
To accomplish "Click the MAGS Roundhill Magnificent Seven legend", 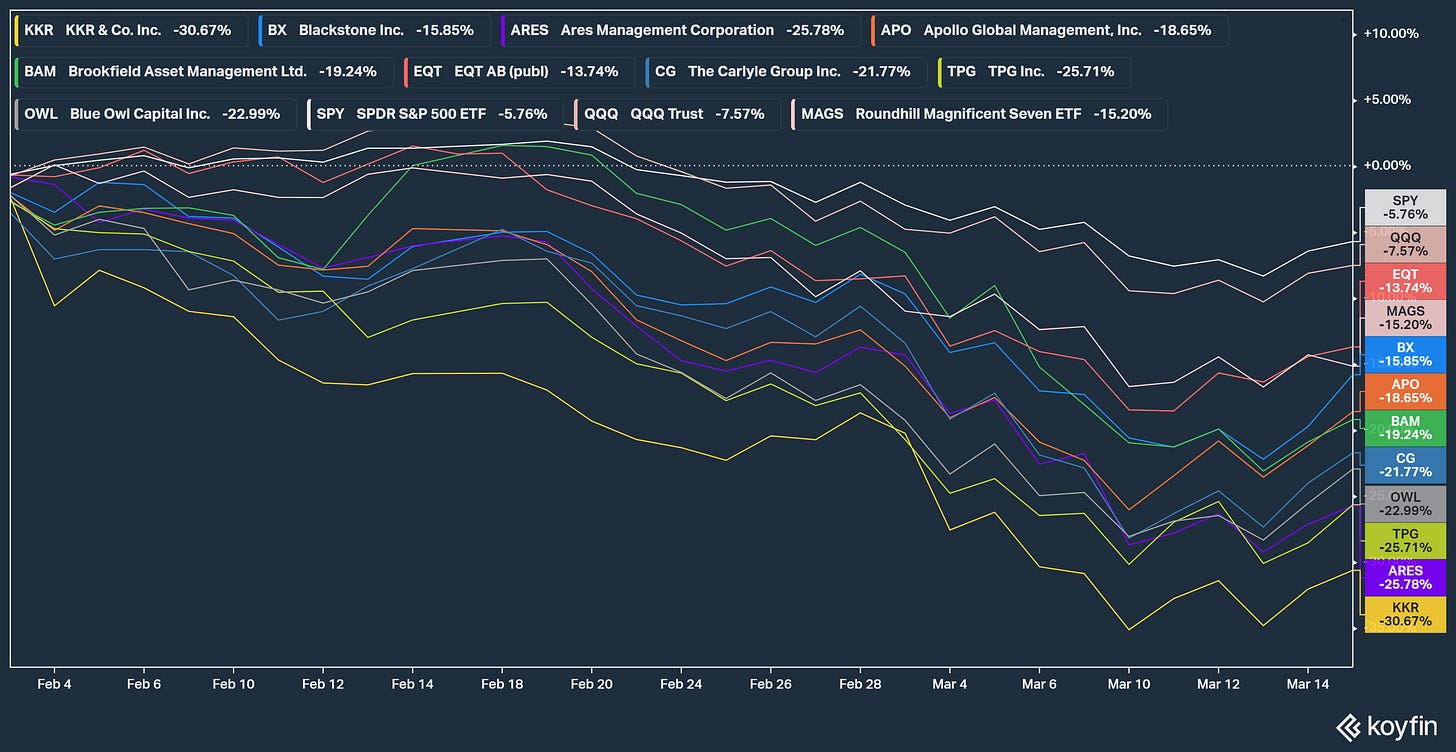I will (x=978, y=114).
